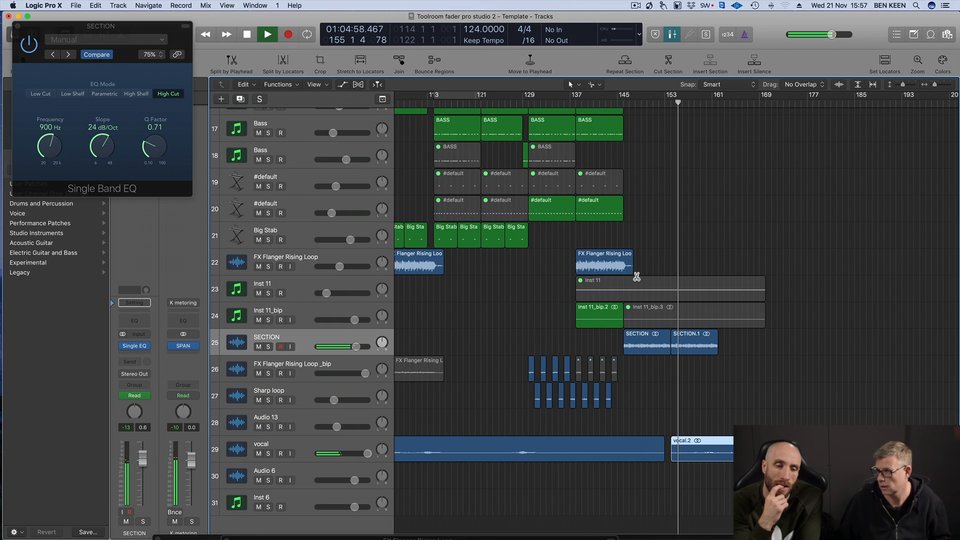960x540 pixels.
Task: Open the Mix menu
Action: (206, 6)
